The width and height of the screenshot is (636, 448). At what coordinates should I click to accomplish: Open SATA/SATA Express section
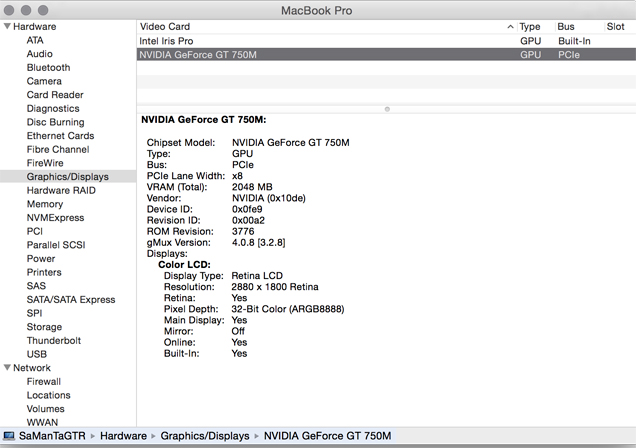coord(71,300)
